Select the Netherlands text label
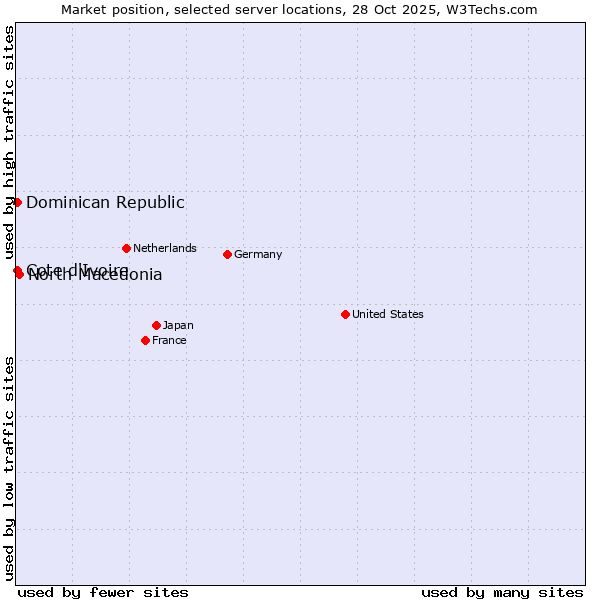Viewport: 600px width, 600px height. point(165,248)
